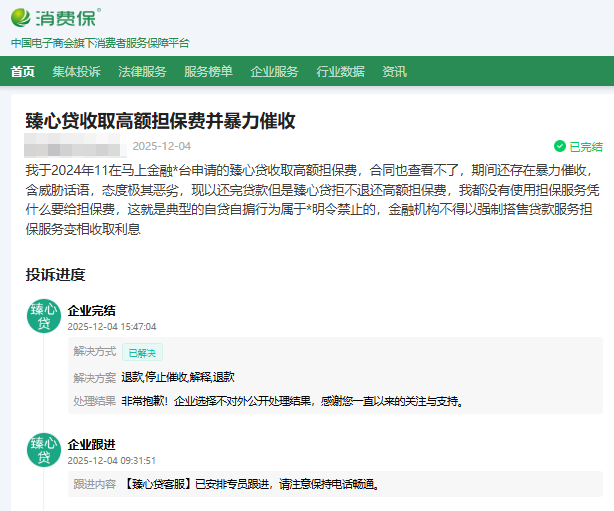Visit the 资讯 navigation item

[394, 72]
